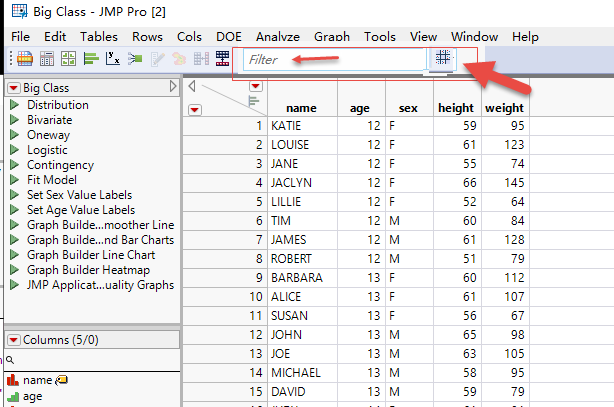
Task: Open the Rows menu
Action: point(147,36)
